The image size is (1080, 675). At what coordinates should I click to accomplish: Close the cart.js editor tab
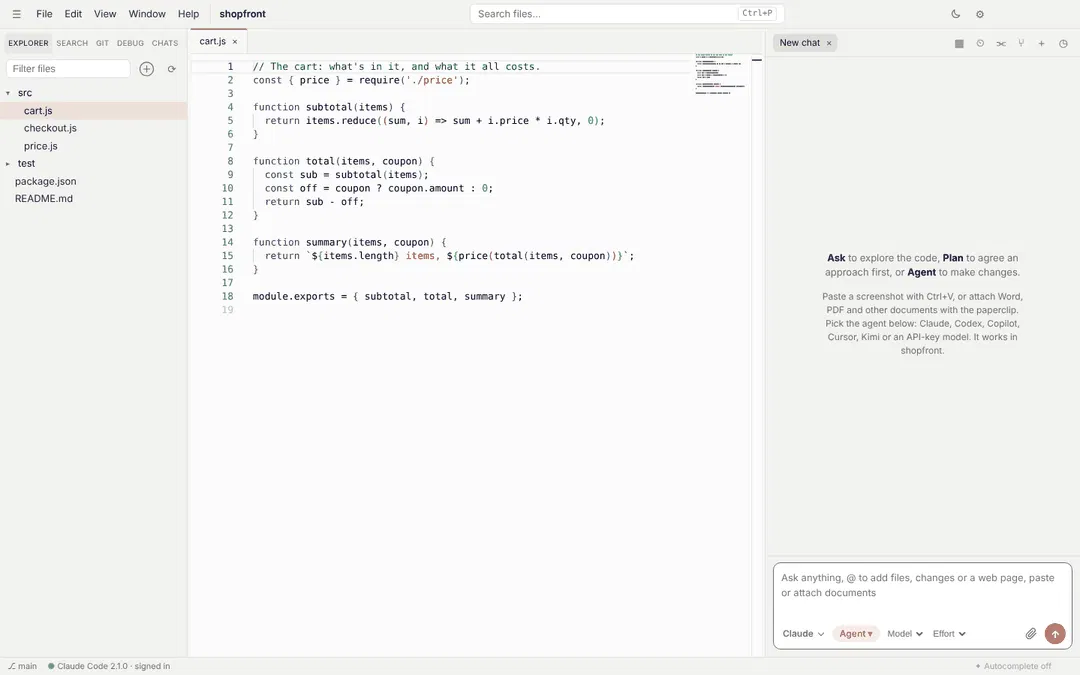(235, 42)
